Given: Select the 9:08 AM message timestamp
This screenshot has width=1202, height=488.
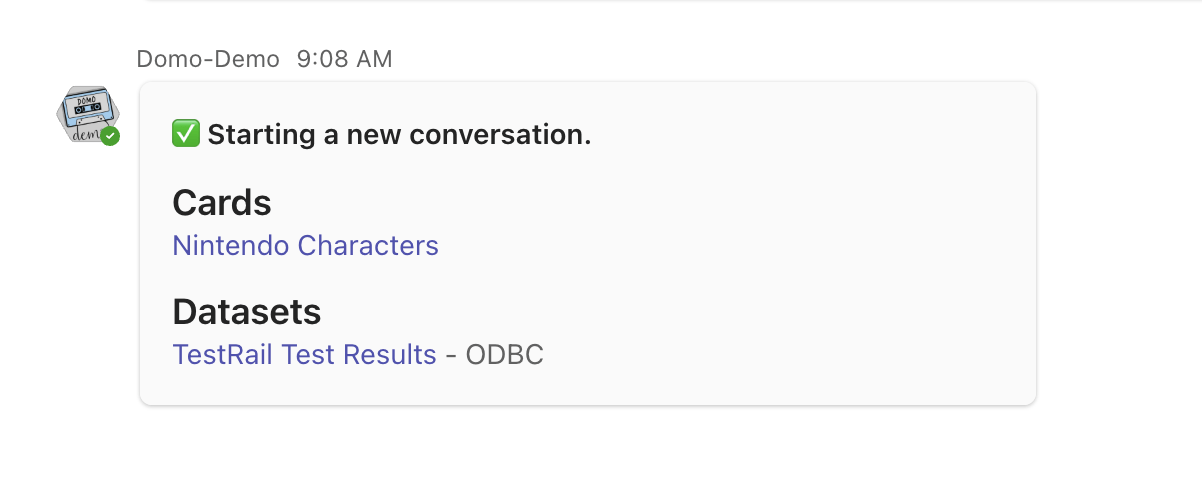Looking at the screenshot, I should coord(345,59).
